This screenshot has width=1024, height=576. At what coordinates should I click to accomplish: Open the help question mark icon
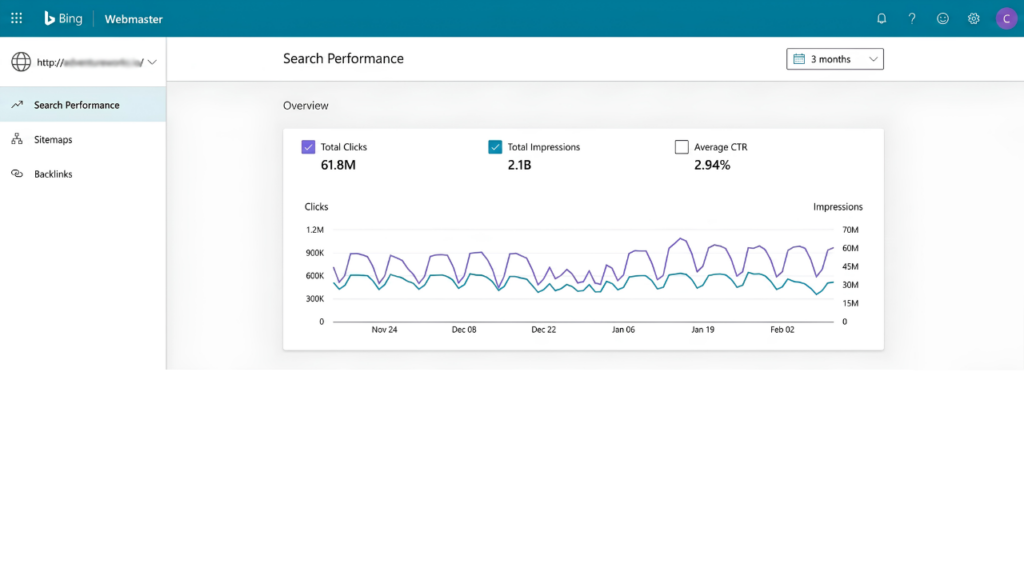pos(912,18)
